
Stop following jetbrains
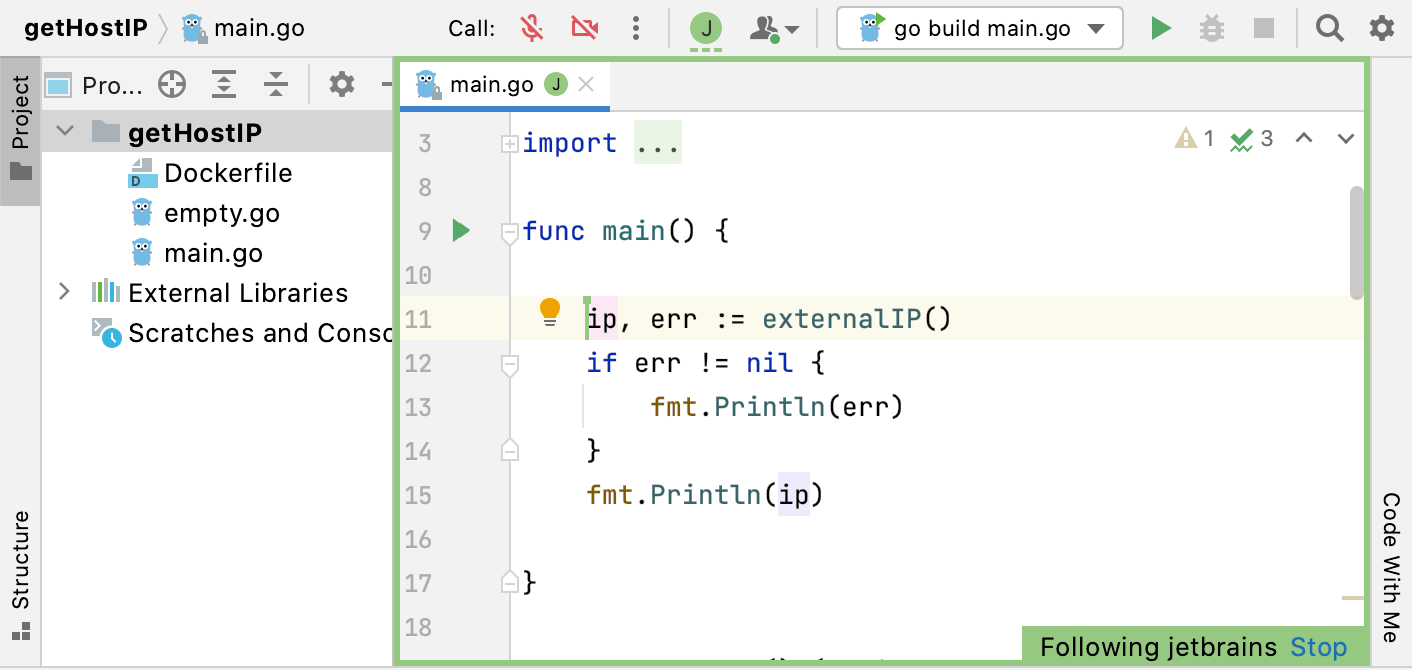coord(1318,647)
